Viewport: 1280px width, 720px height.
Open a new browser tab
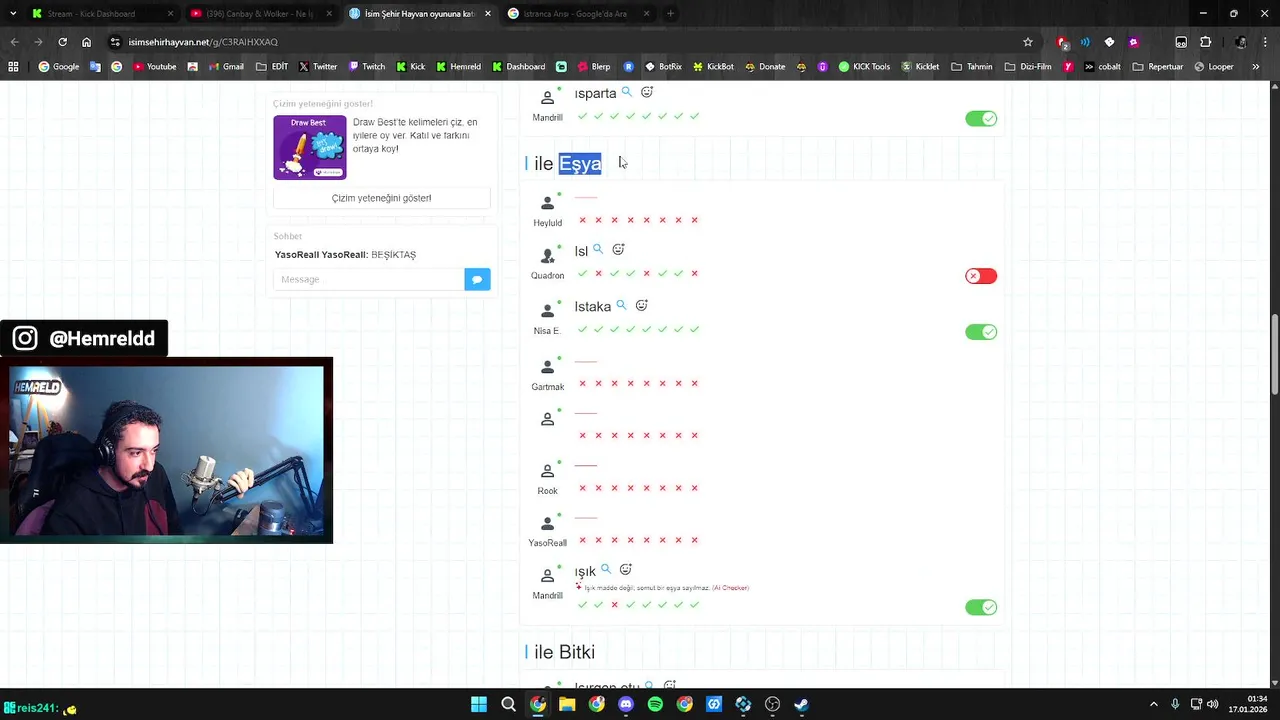tap(670, 14)
